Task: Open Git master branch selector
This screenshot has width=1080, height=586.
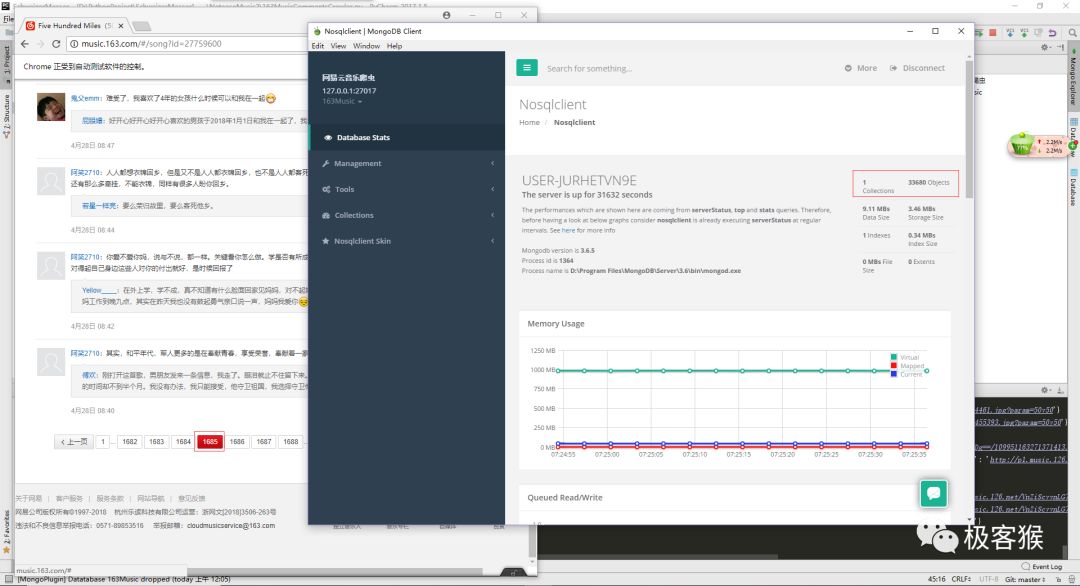Action: tap(1025, 579)
